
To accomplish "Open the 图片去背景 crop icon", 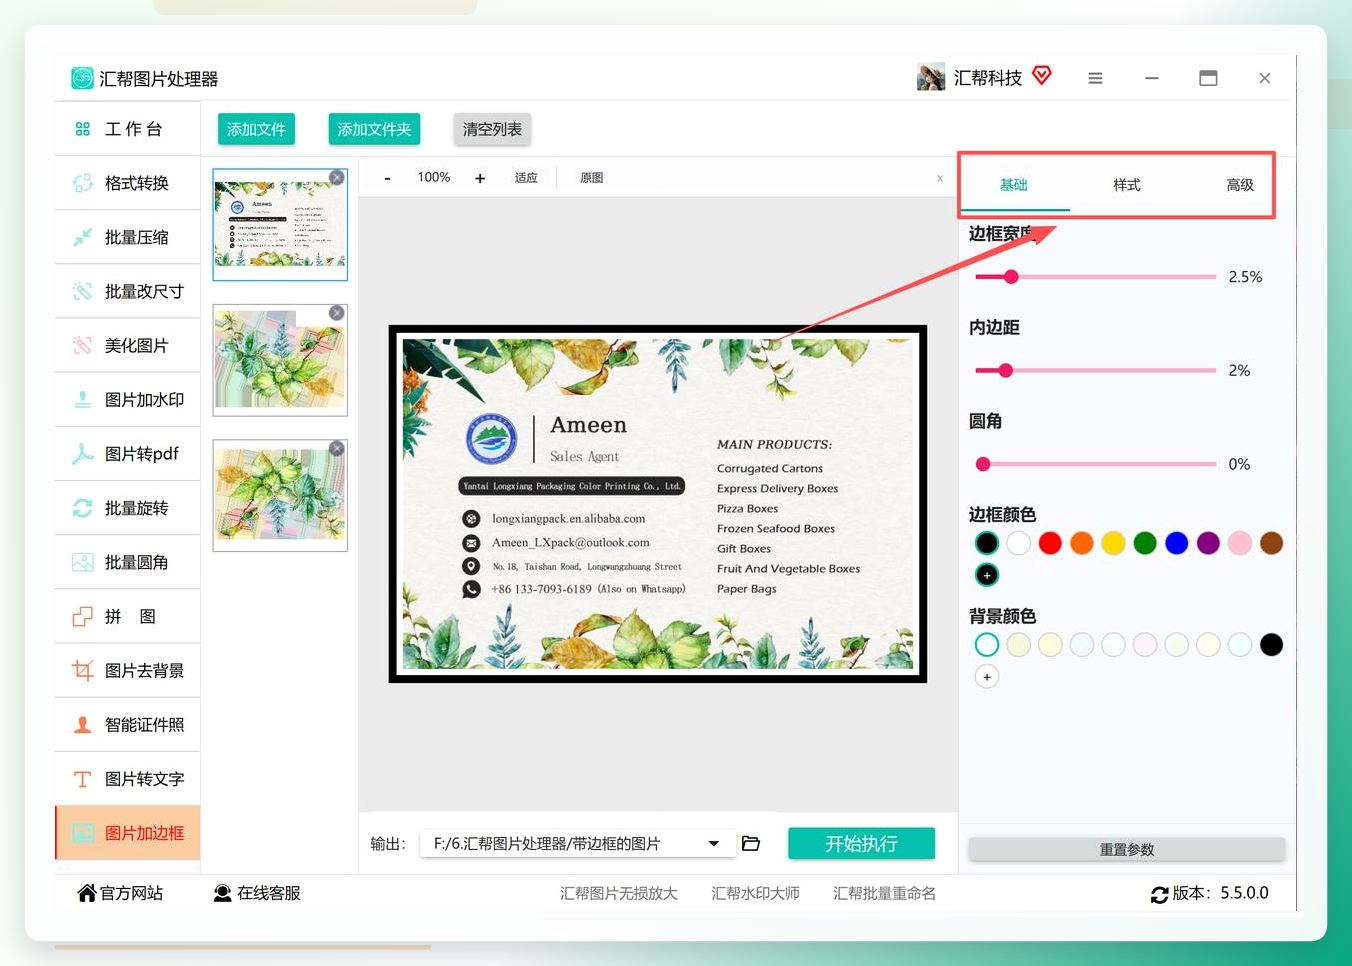I will coord(82,670).
